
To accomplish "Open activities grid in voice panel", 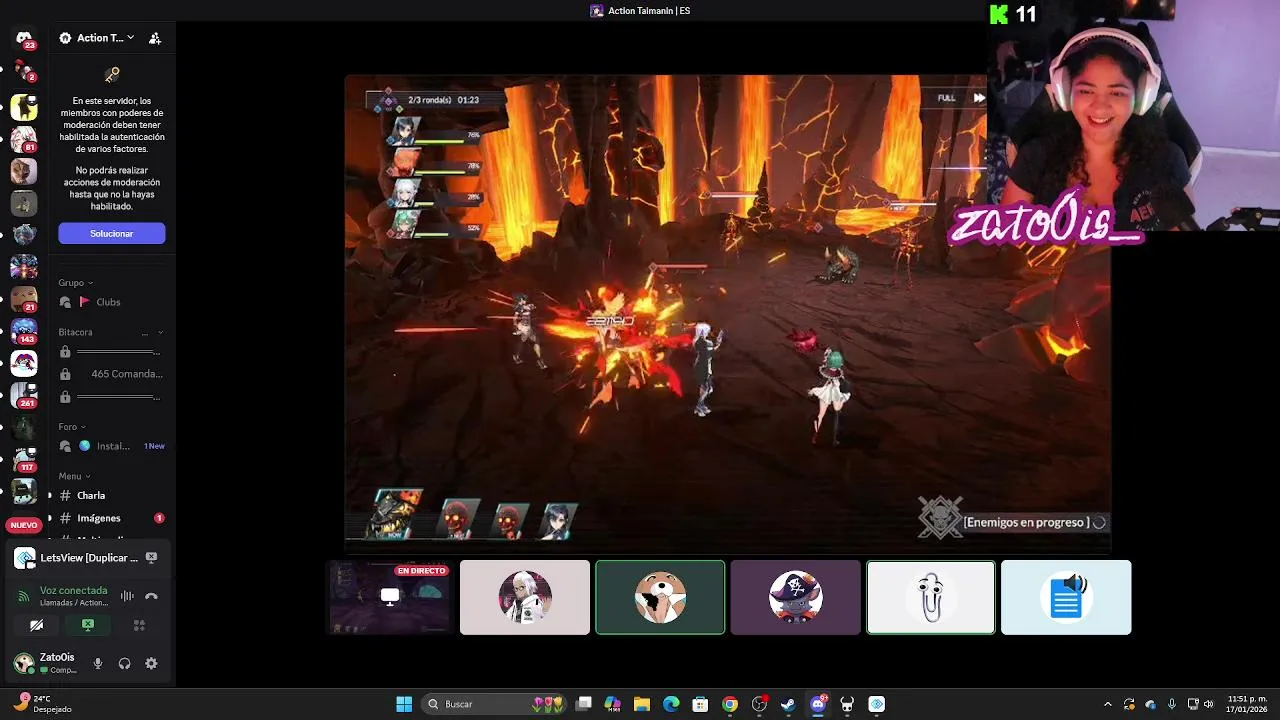I will tap(139, 625).
